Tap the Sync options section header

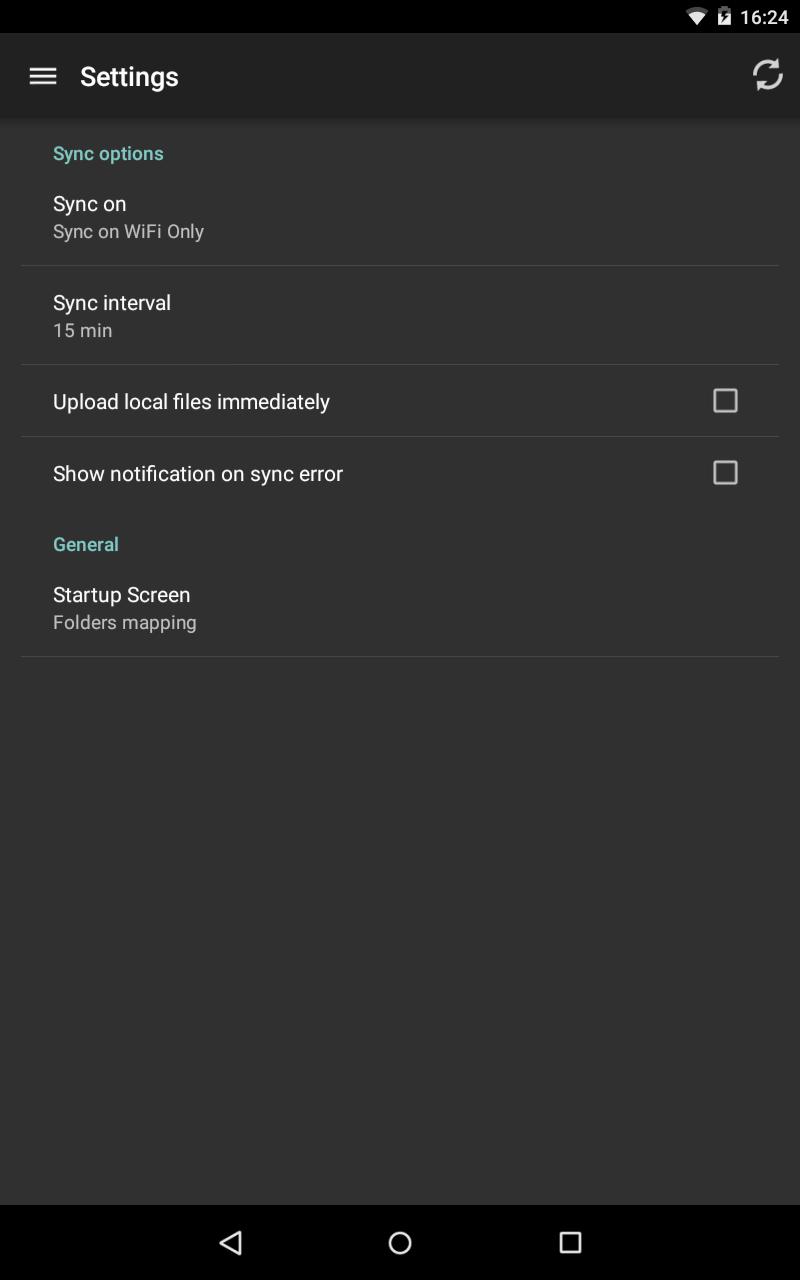point(108,153)
